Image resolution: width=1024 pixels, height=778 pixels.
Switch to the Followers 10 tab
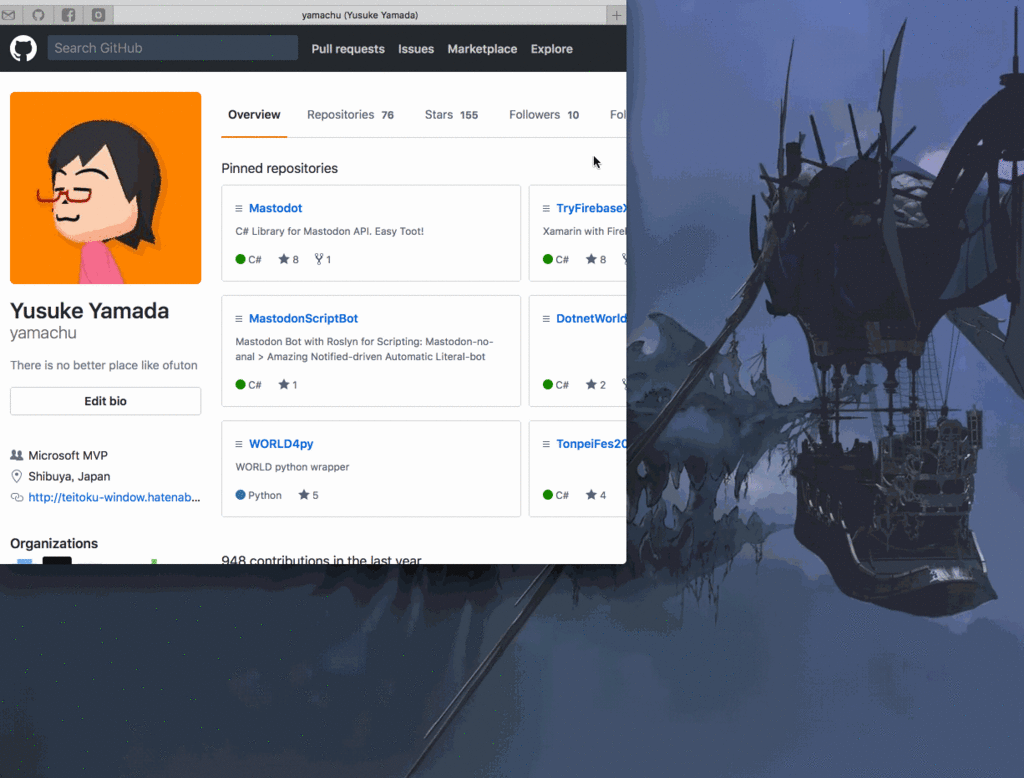coord(544,115)
